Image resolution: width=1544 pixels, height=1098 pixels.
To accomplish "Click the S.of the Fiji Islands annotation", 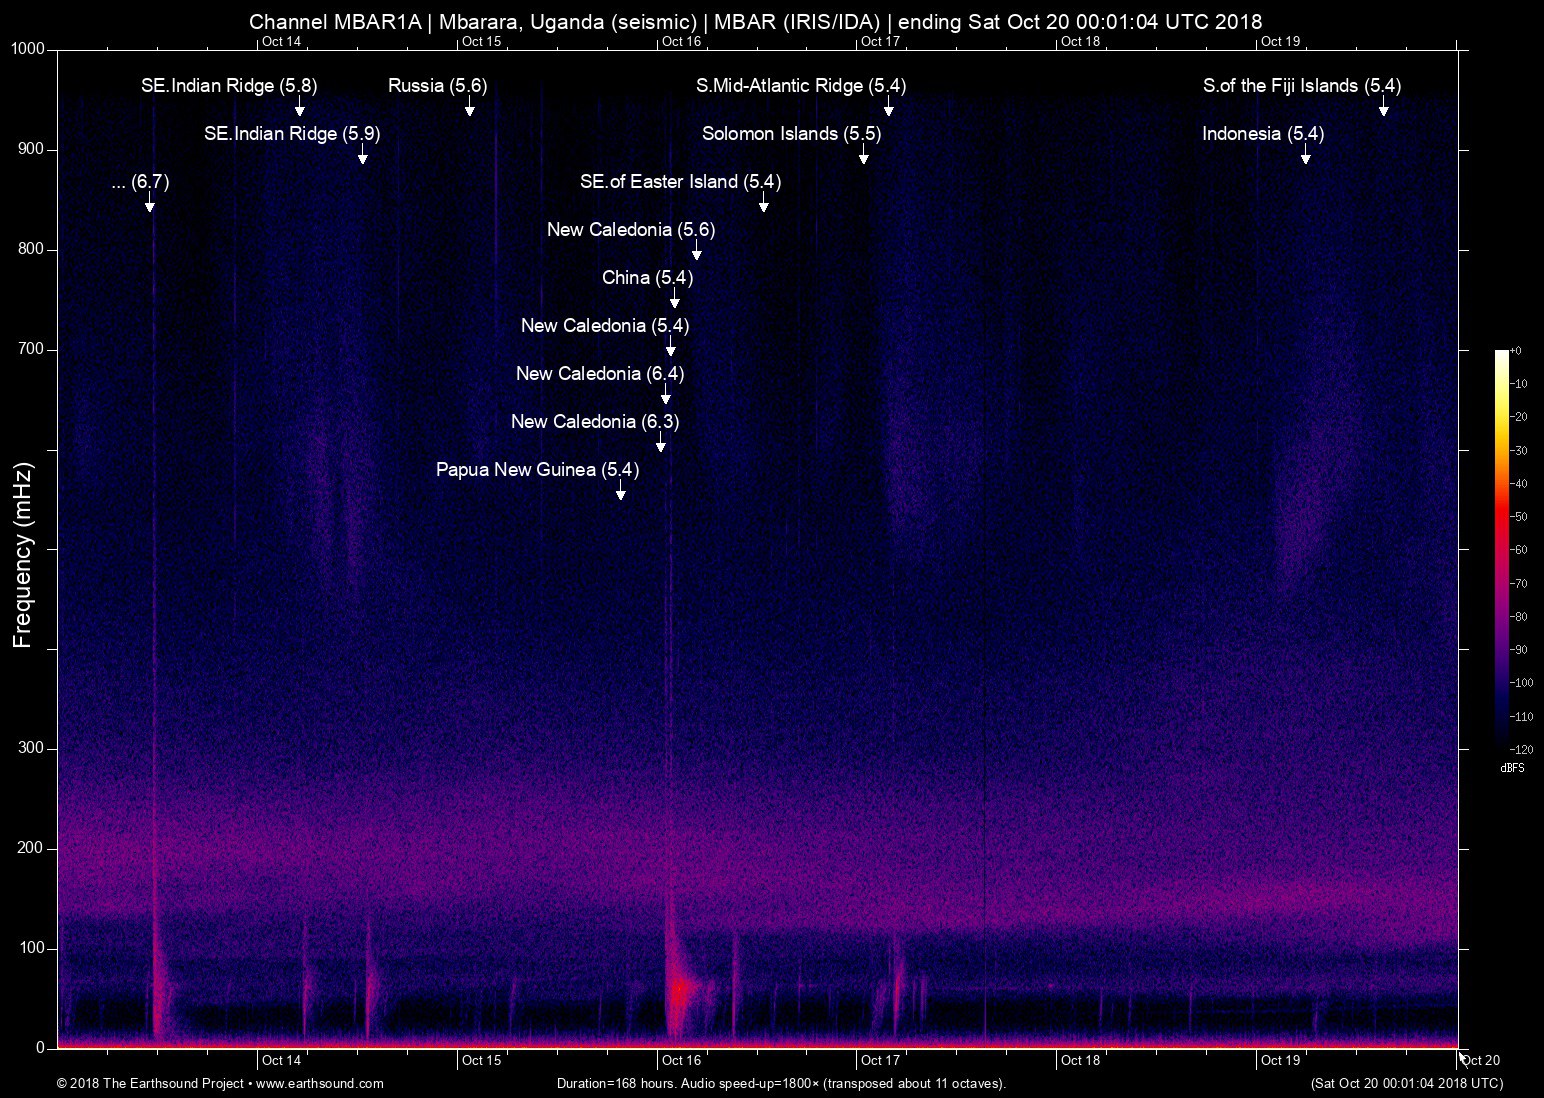I will click(1301, 86).
